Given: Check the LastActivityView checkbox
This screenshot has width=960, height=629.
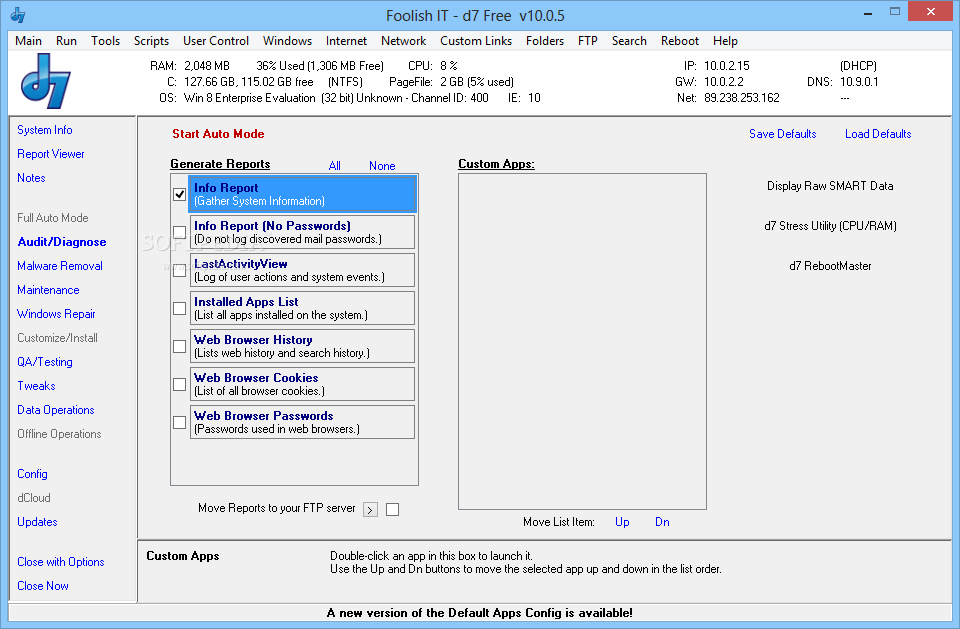Looking at the screenshot, I should pos(179,270).
